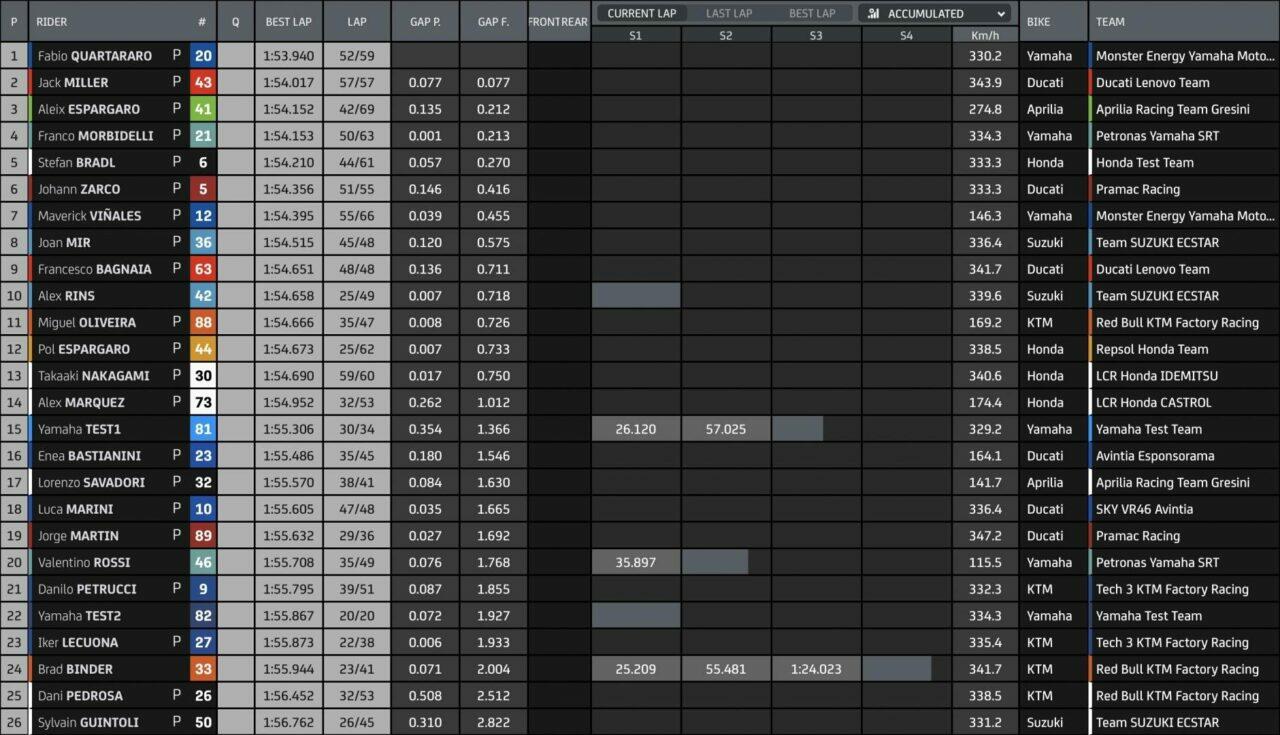Viewport: 1280px width, 735px height.
Task: Click Valentino Rossi's number 46 badge
Action: click(x=203, y=563)
